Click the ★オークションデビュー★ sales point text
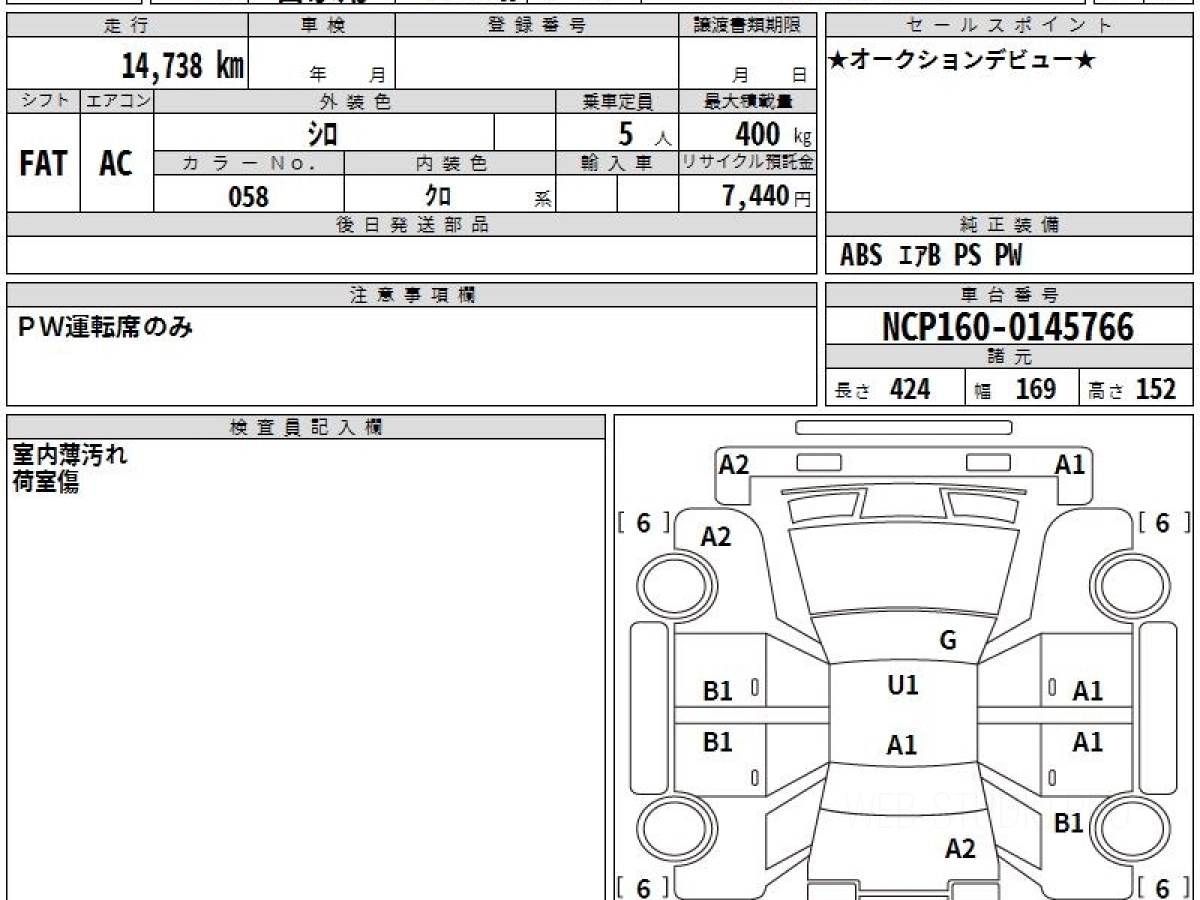1200x900 pixels. pyautogui.click(x=962, y=61)
